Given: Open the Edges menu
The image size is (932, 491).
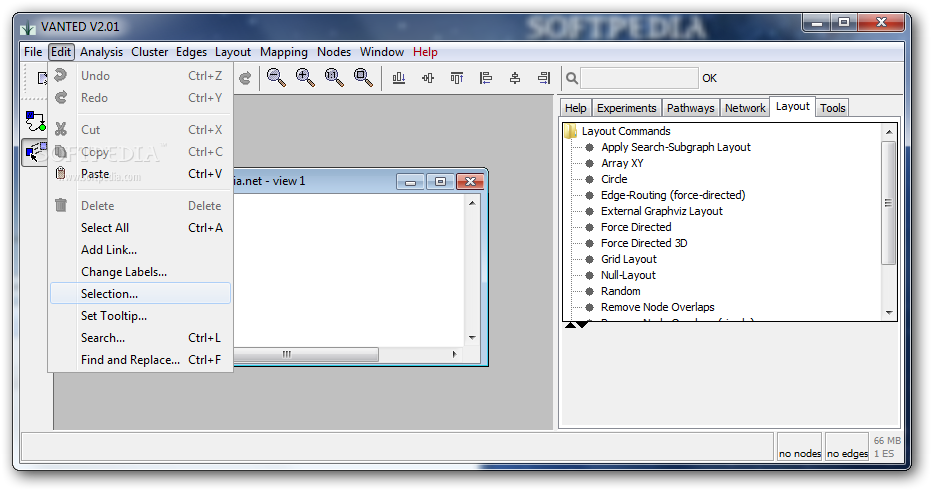Looking at the screenshot, I should coord(191,52).
